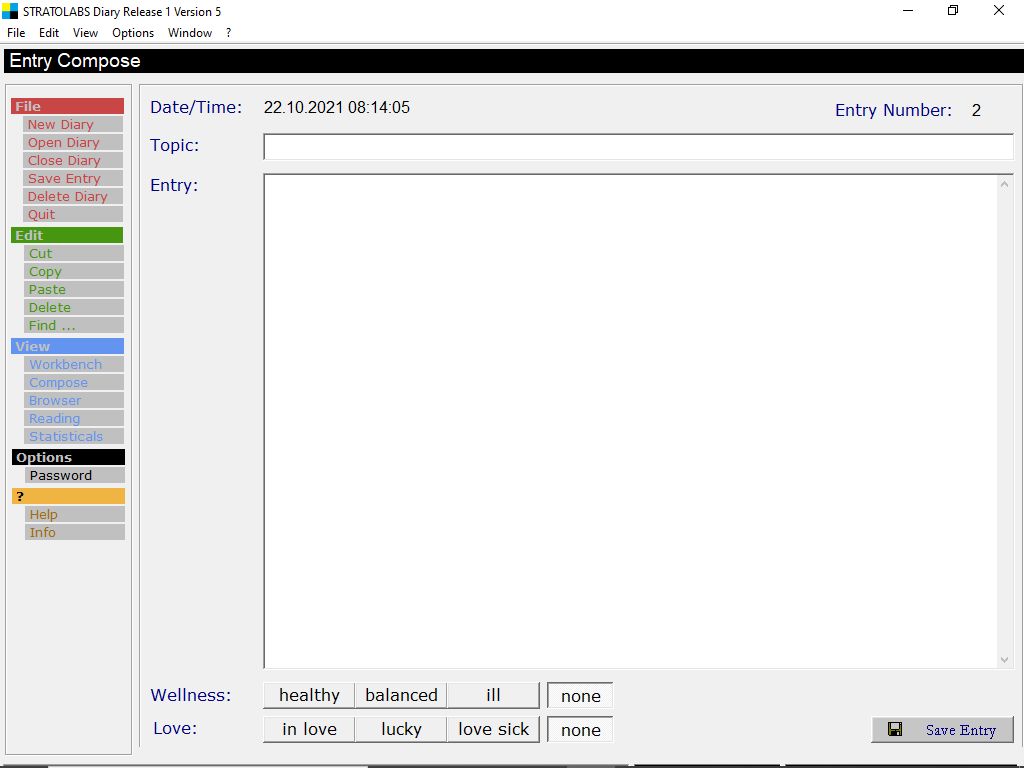The image size is (1024, 768).
Task: Click Info in the sidebar
Action: tap(74, 532)
